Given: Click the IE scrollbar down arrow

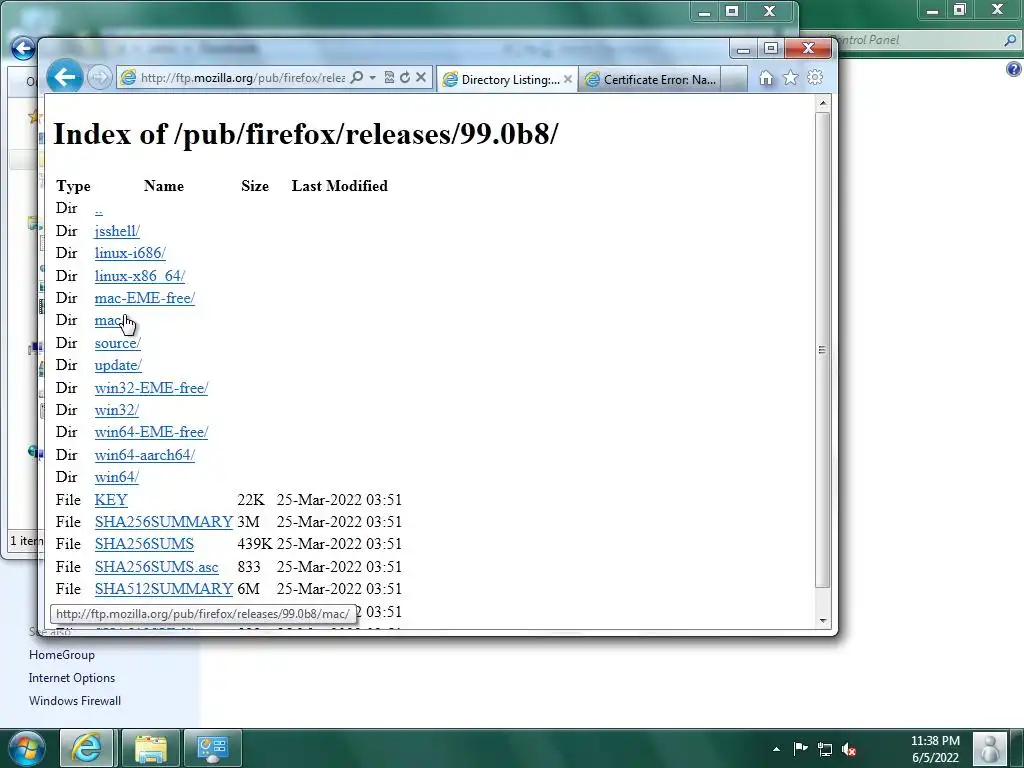Looking at the screenshot, I should click(823, 620).
